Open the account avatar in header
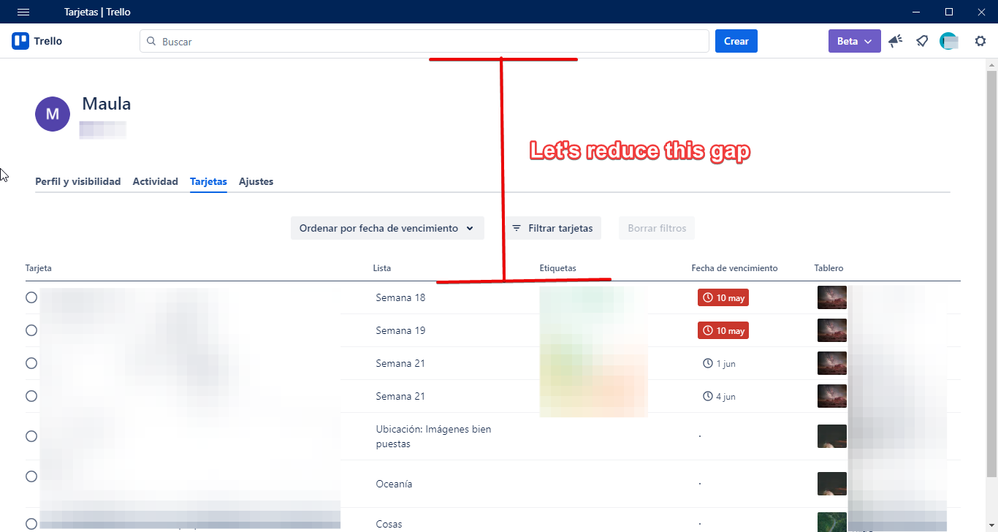This screenshot has width=998, height=532. 948,41
